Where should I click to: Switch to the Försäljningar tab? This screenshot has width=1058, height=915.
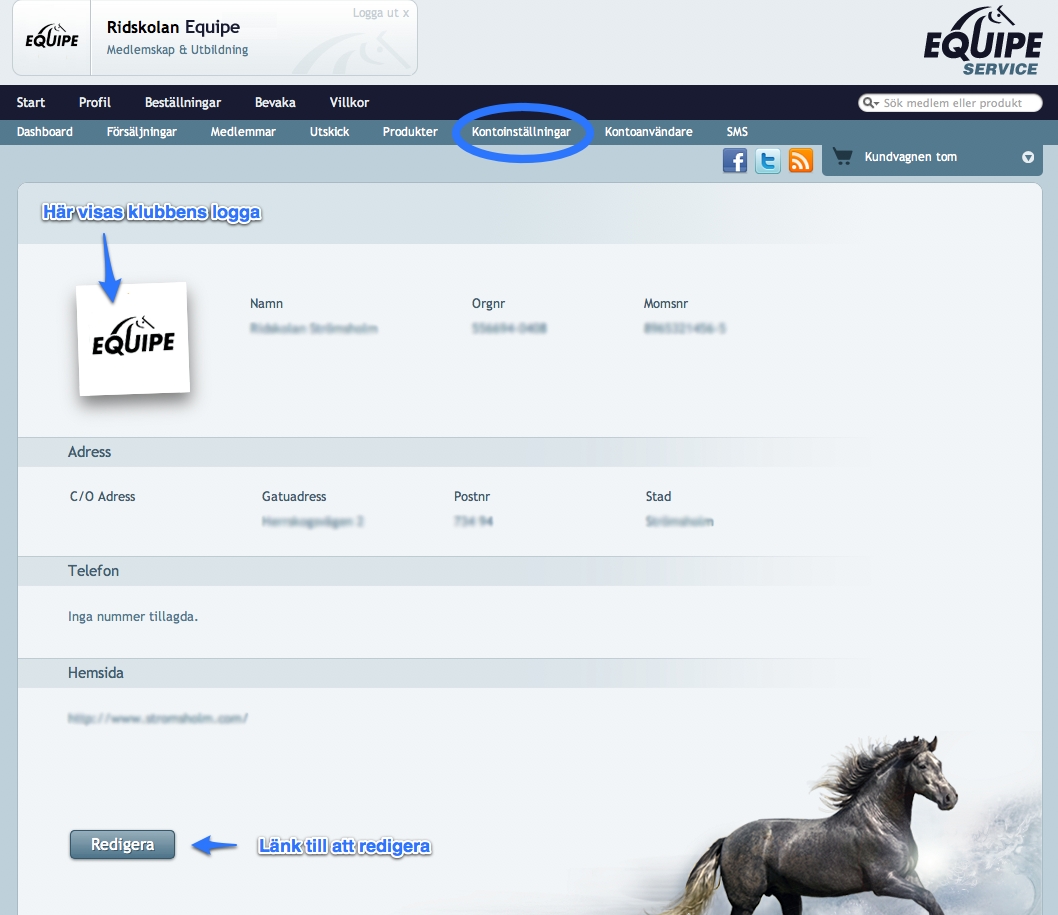click(142, 132)
